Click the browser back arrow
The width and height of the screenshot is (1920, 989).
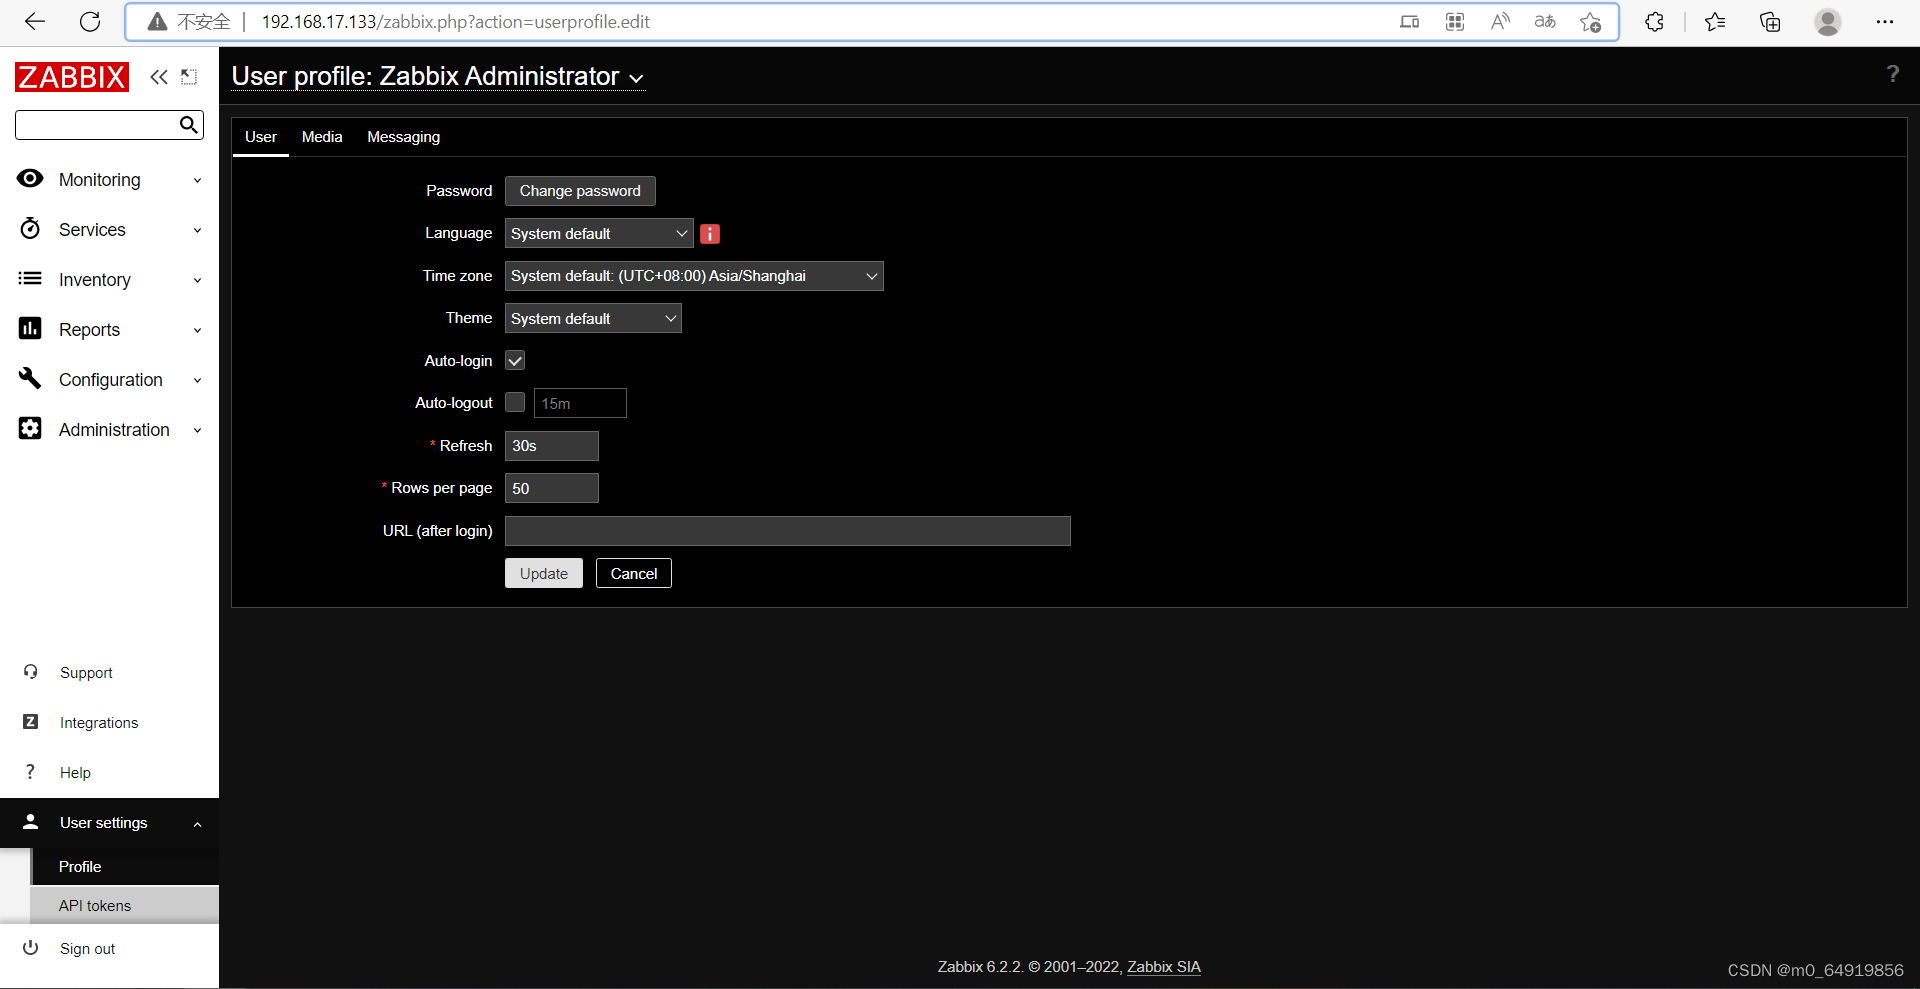click(35, 22)
